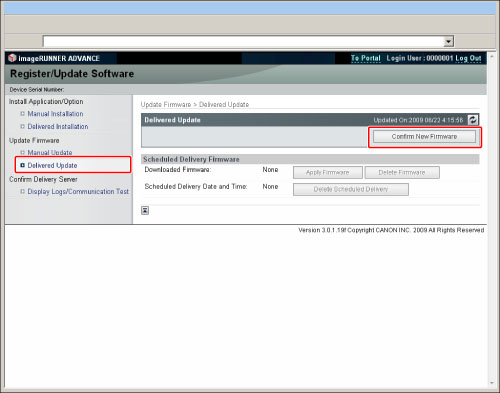The width and height of the screenshot is (500, 393).
Task: Click the Scheduled Delivery Firmware heading
Action: 191,159
